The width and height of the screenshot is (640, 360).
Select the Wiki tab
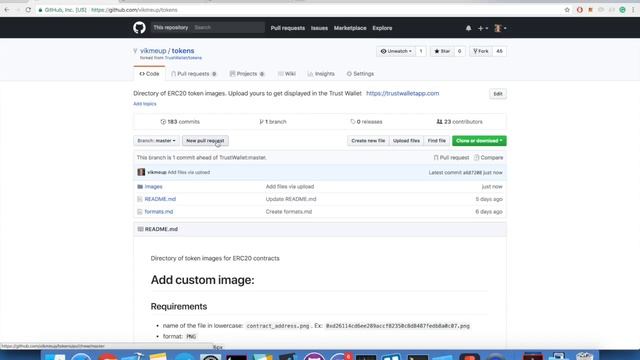[287, 74]
